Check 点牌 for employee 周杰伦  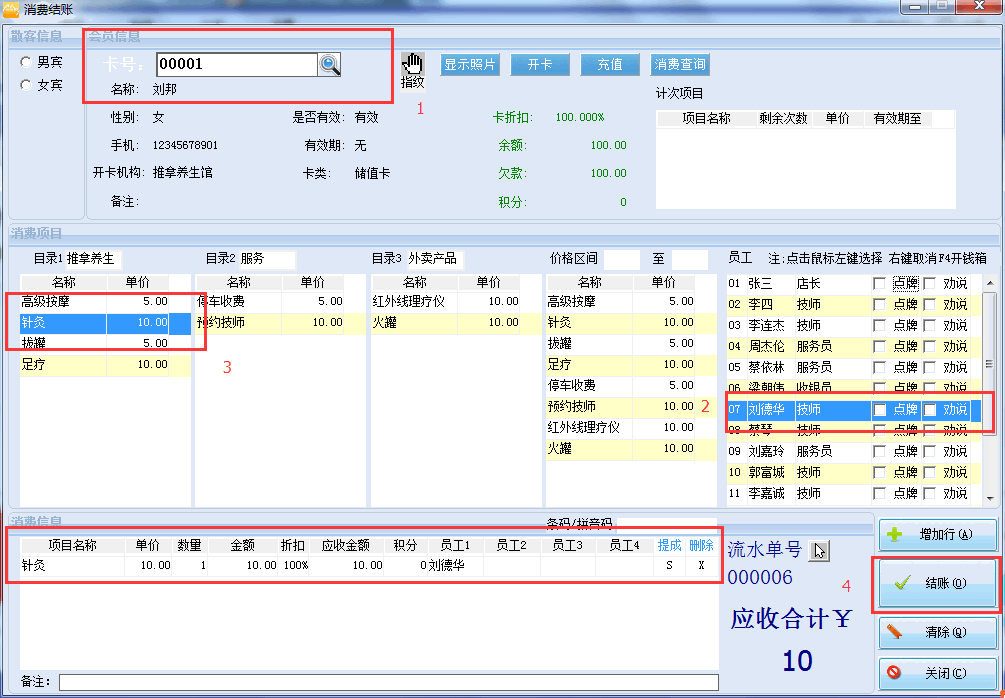click(x=879, y=346)
